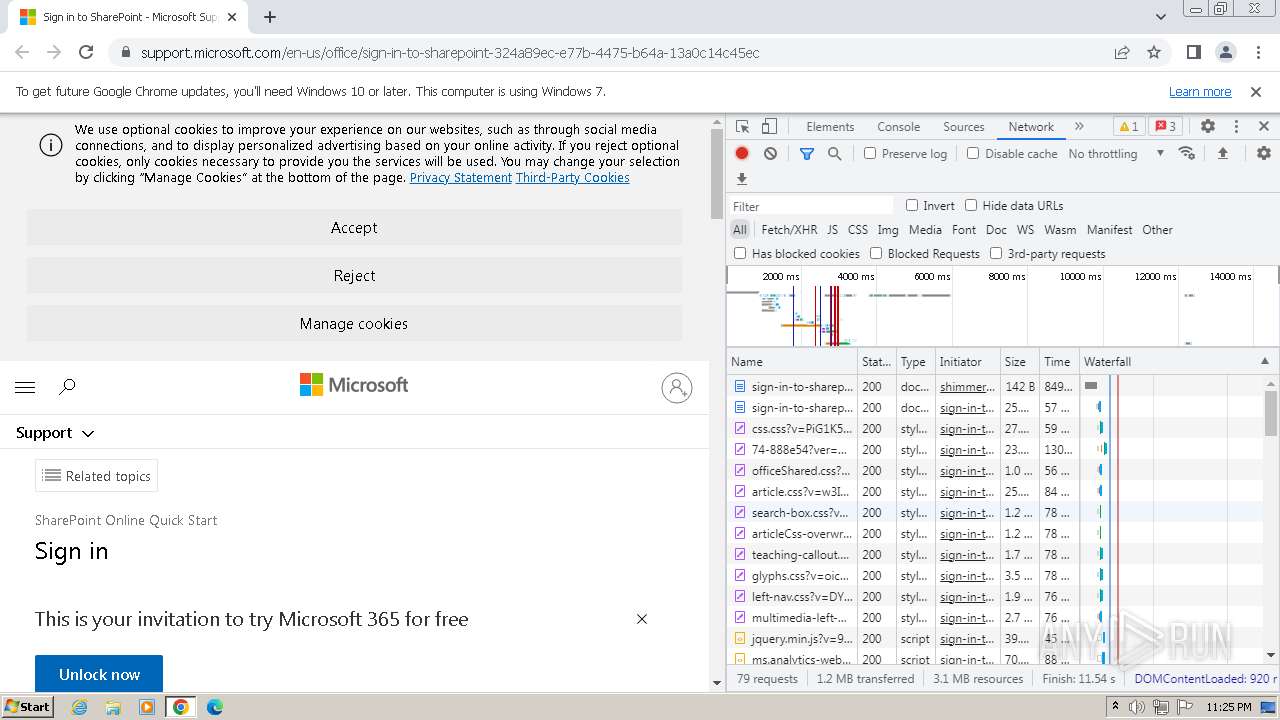
Task: Click the share page icon in address bar
Action: tap(1122, 52)
